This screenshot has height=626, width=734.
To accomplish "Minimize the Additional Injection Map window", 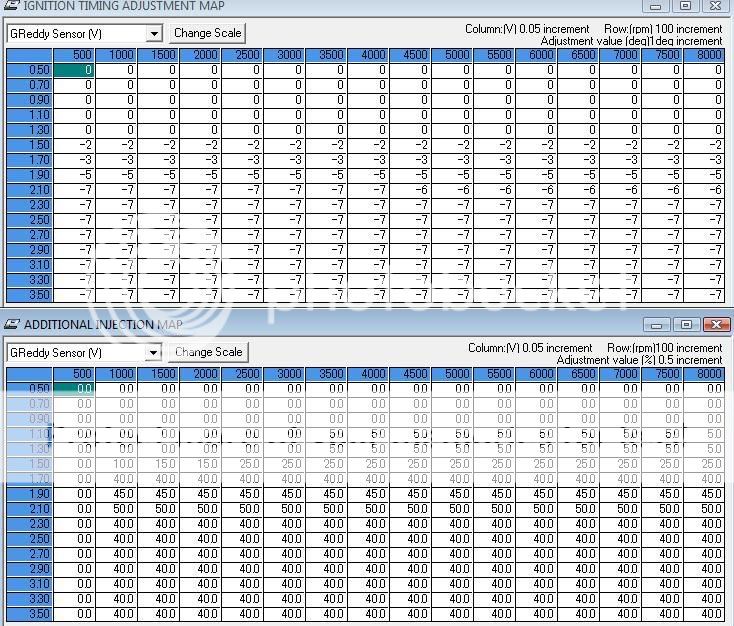I will pos(657,324).
